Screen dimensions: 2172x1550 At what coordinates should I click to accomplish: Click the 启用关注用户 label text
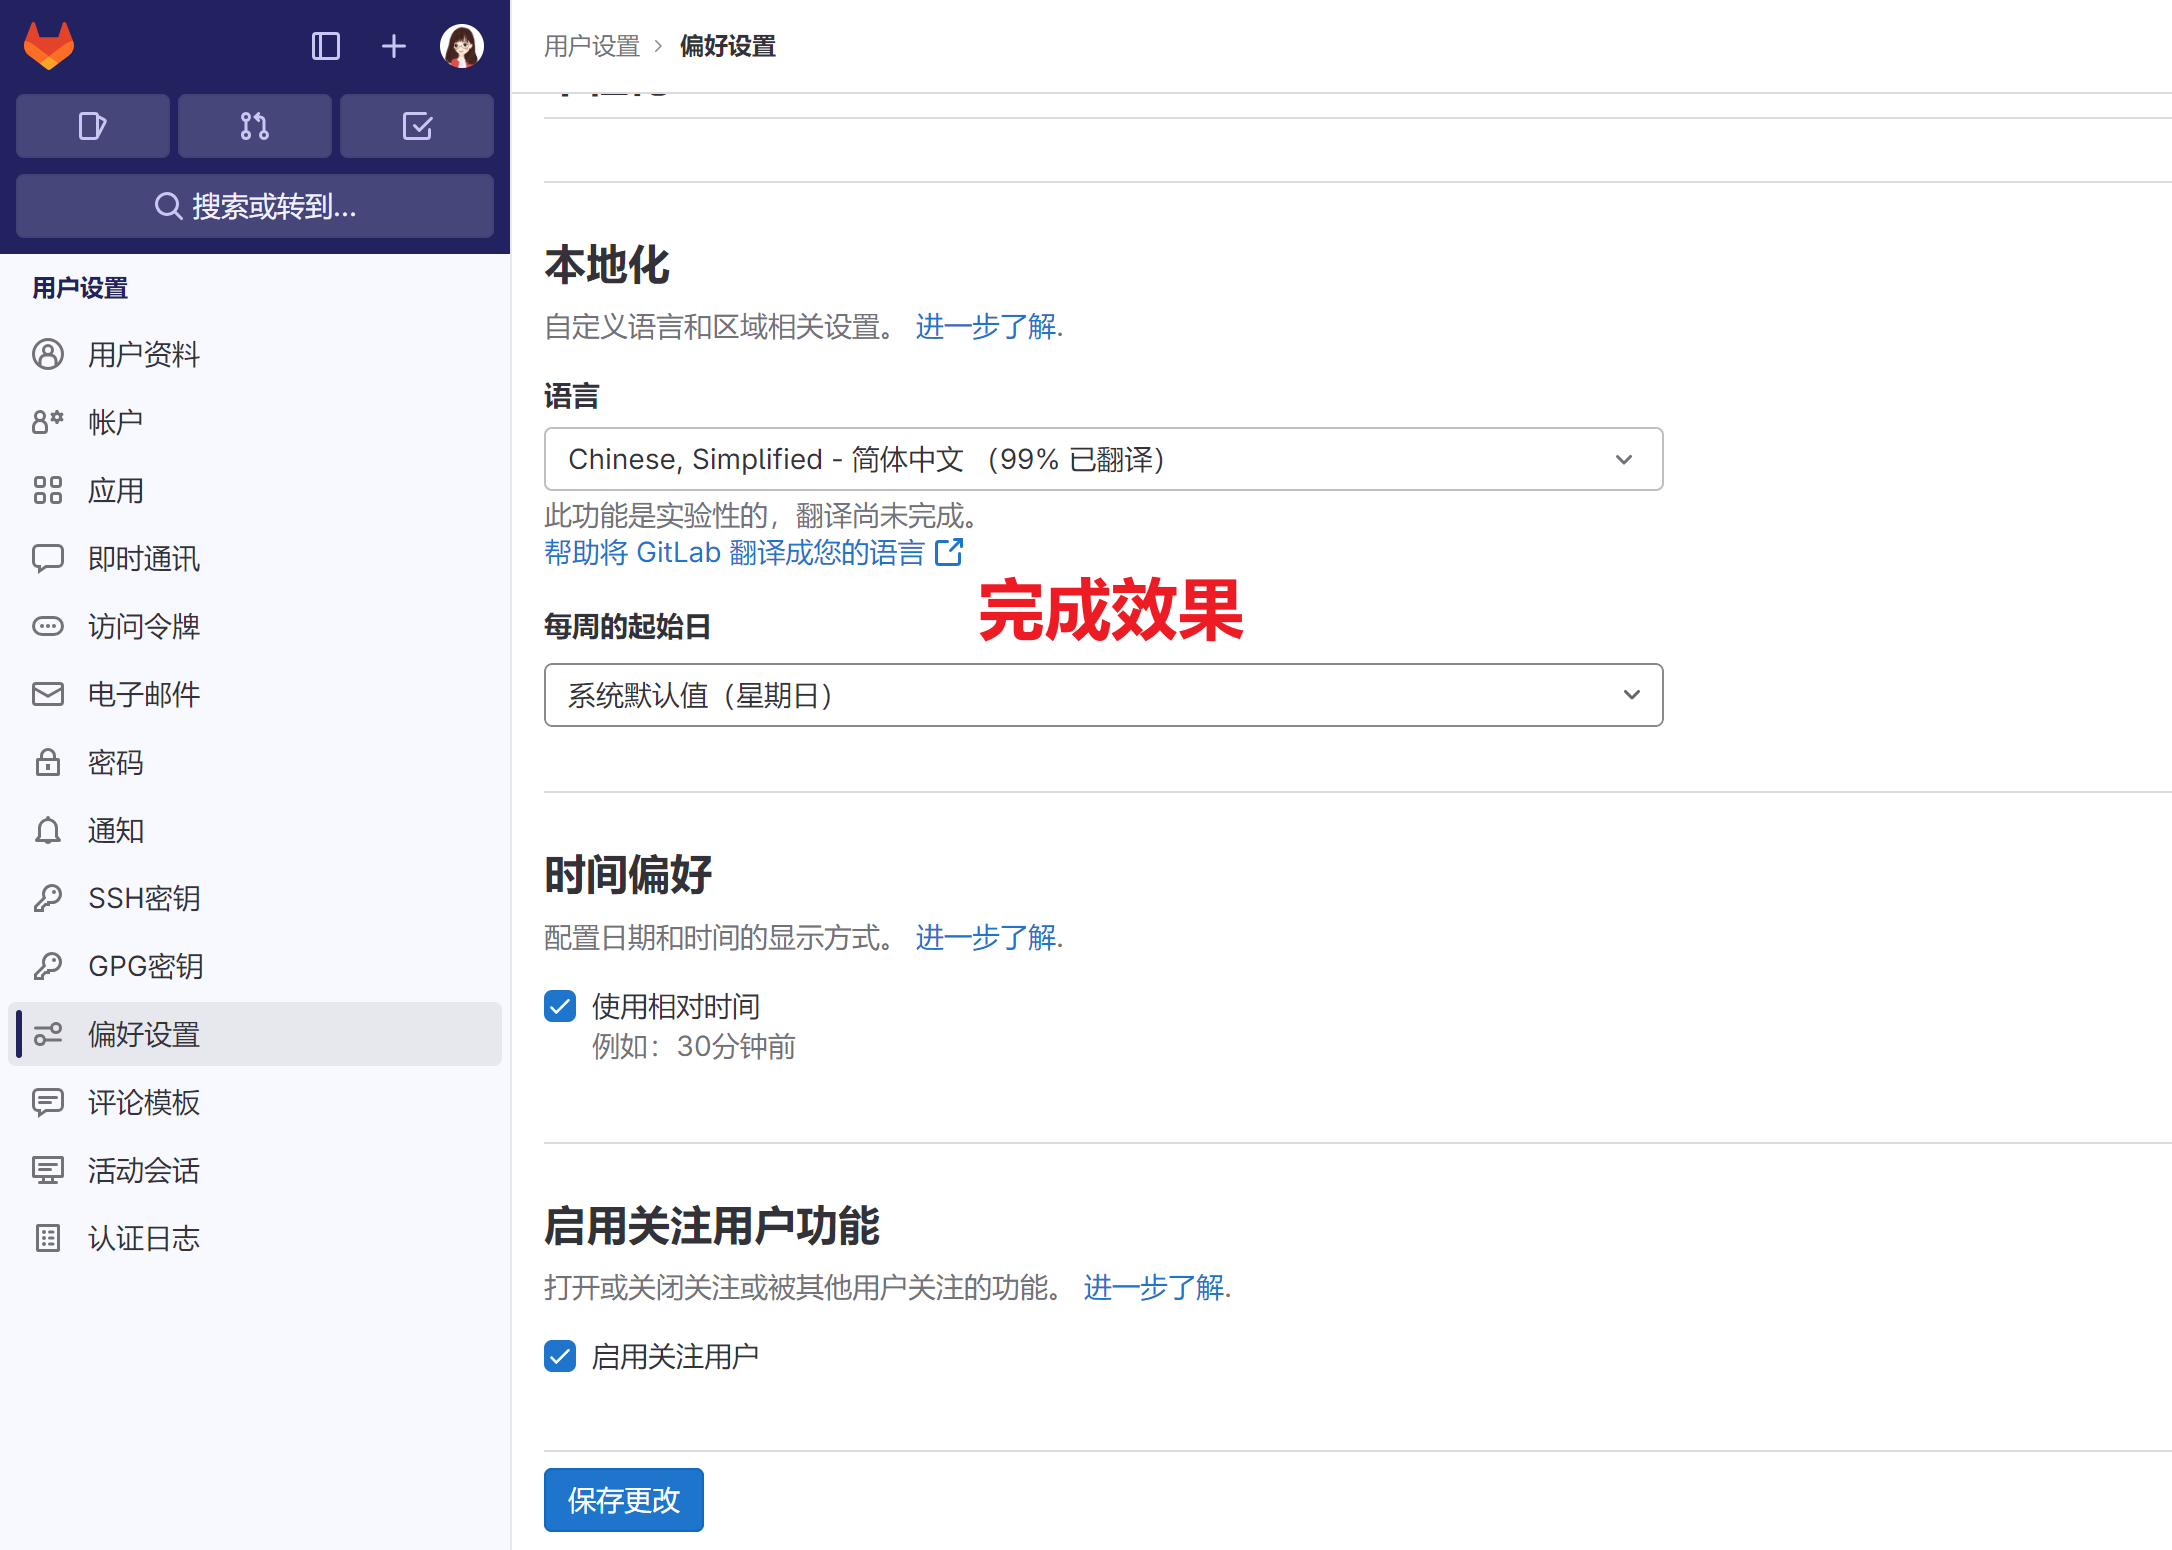point(676,1356)
